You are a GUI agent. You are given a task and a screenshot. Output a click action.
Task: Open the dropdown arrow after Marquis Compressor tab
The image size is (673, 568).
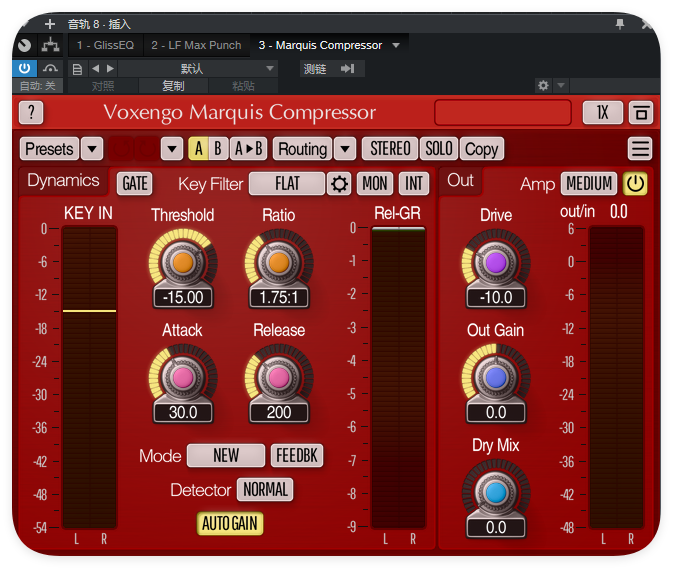396,45
